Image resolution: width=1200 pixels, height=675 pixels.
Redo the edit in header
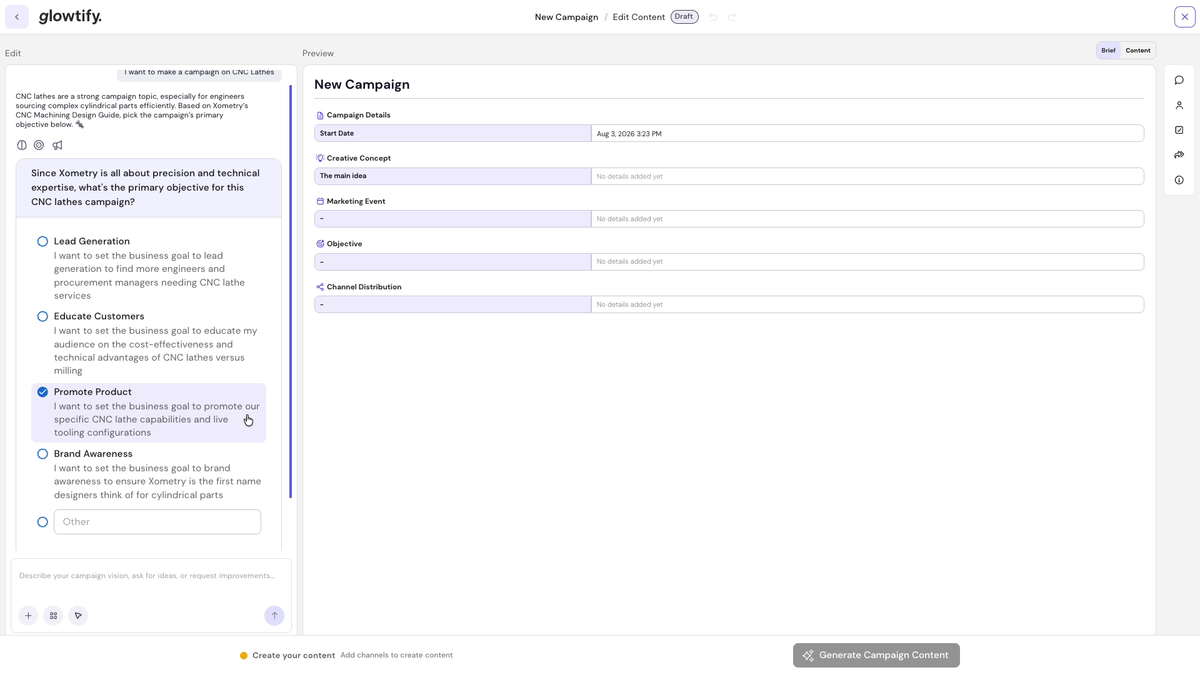(732, 17)
